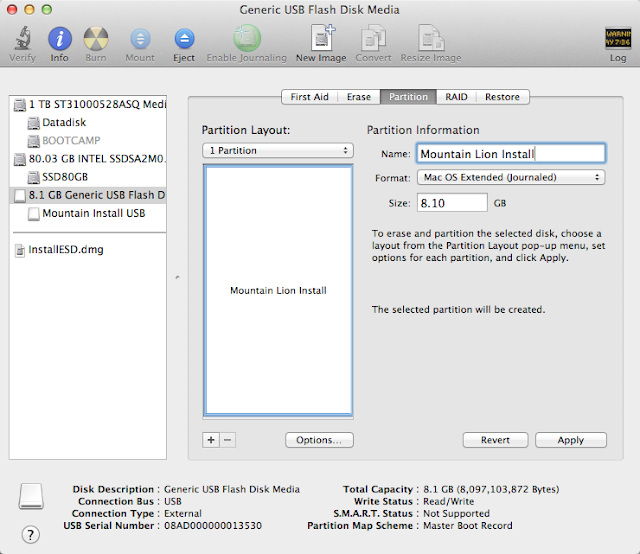640x554 pixels.
Task: Click the USB serial number 08AD00000013530
Action: [213, 526]
